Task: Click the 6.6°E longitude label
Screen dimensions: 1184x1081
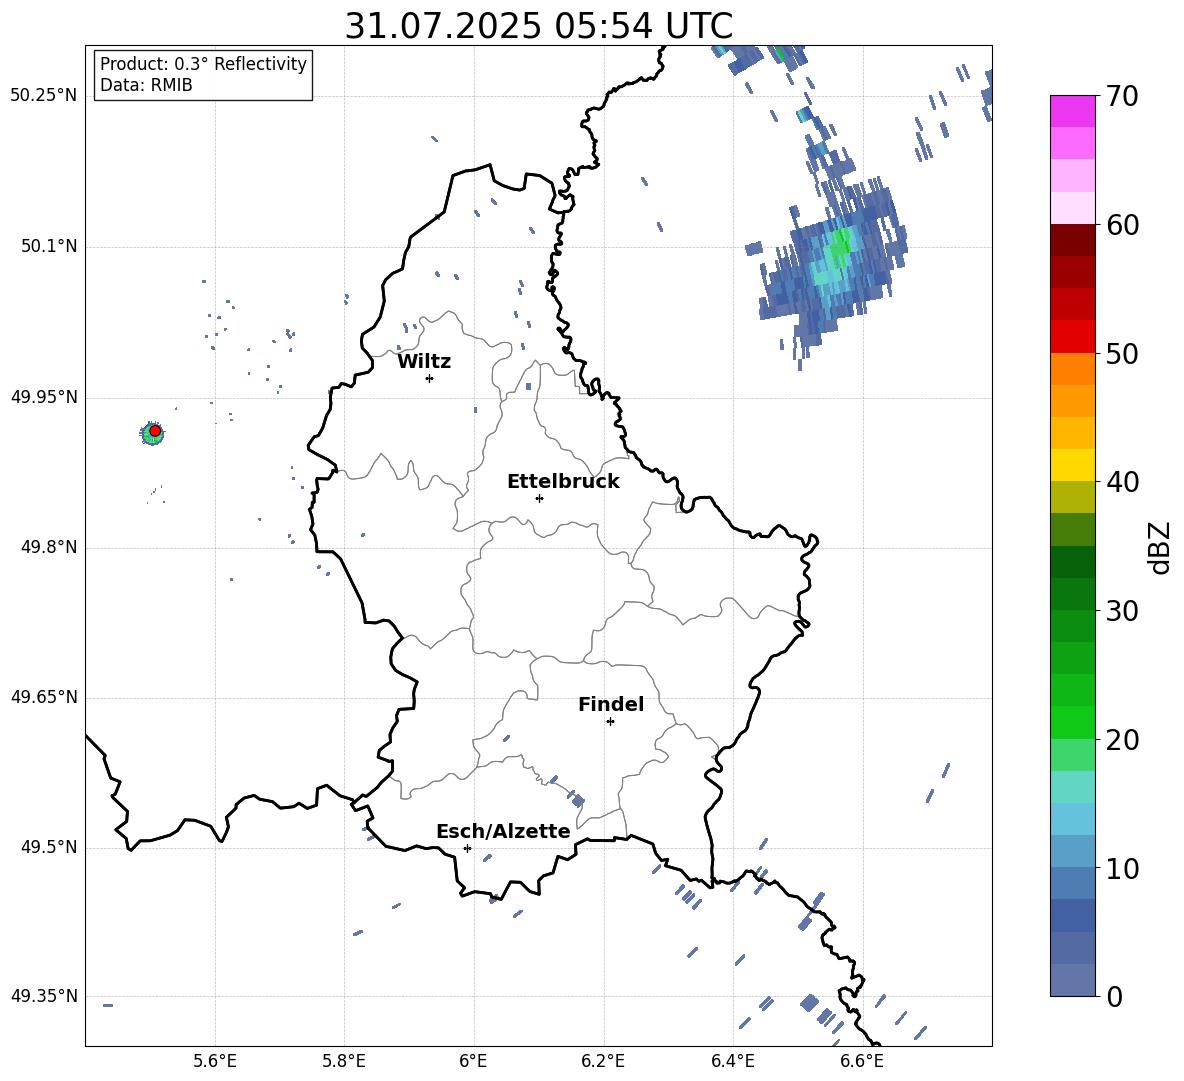Action: (x=862, y=1061)
